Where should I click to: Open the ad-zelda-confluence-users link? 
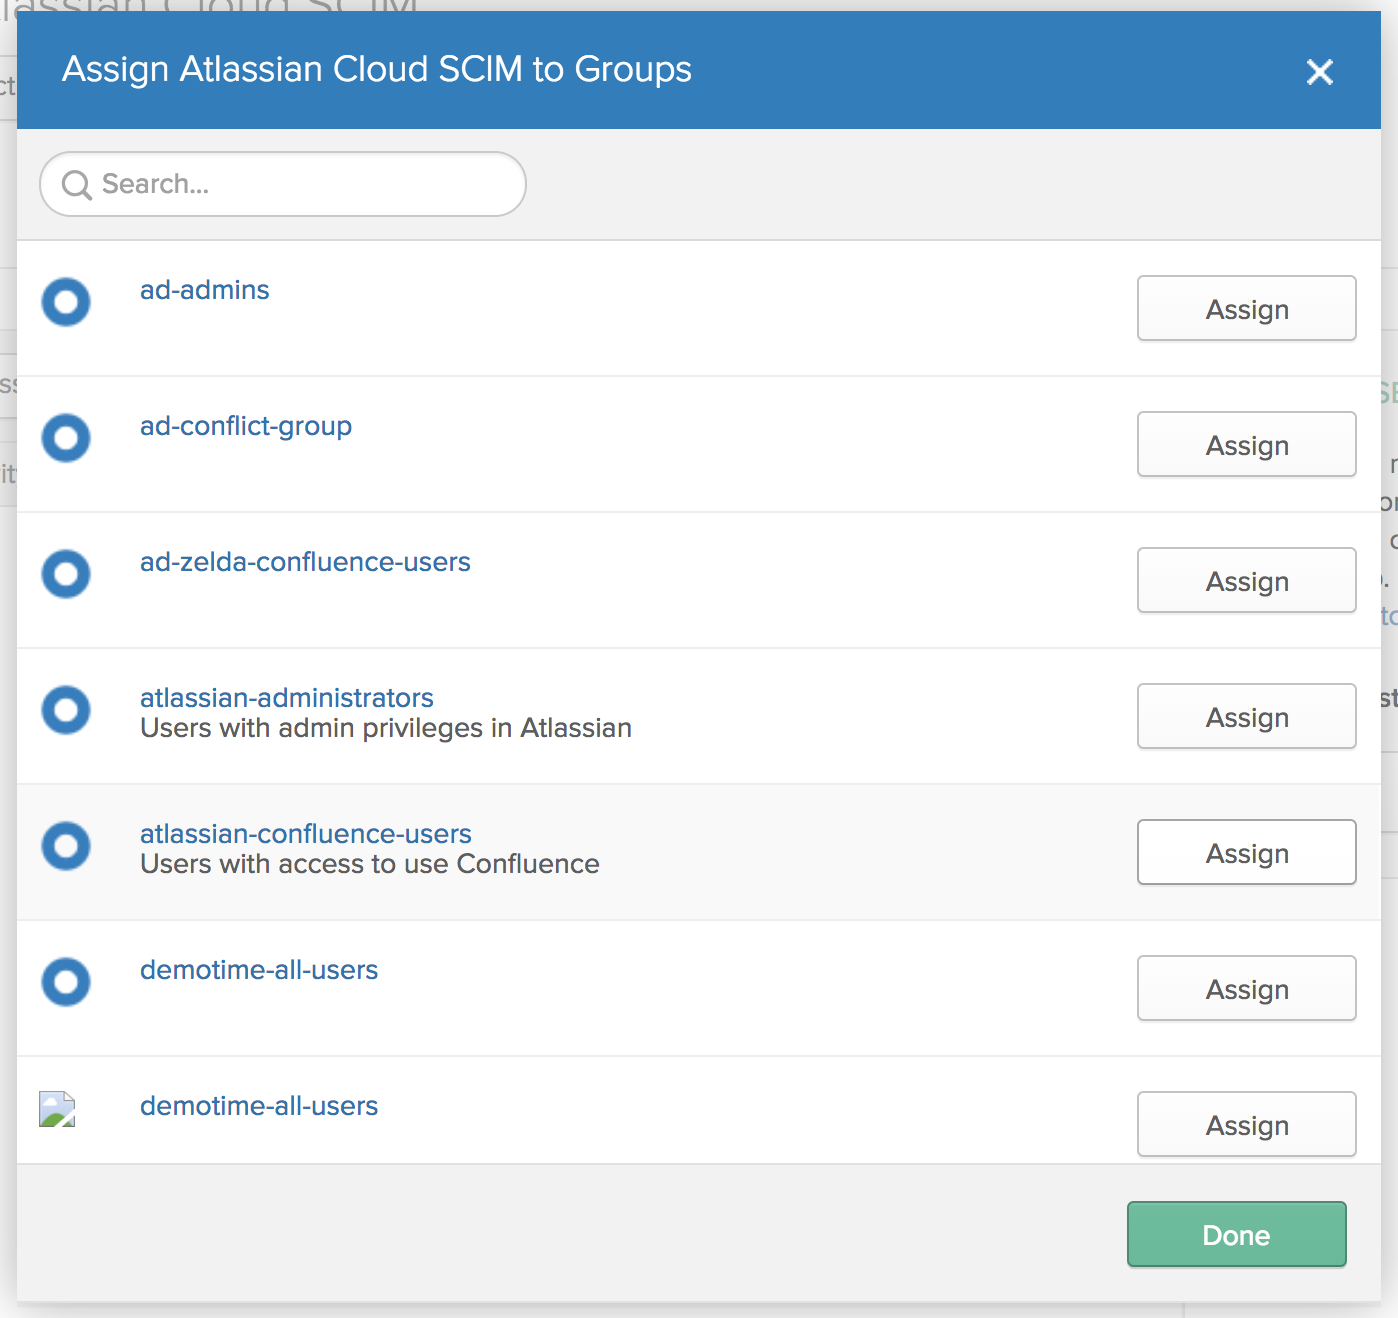pos(305,562)
